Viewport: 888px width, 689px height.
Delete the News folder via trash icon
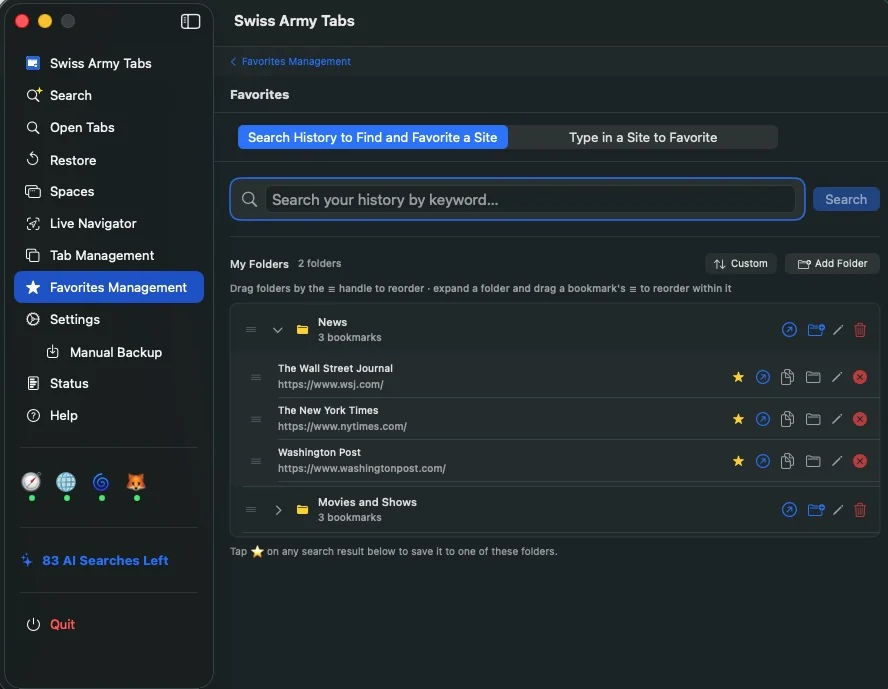860,329
